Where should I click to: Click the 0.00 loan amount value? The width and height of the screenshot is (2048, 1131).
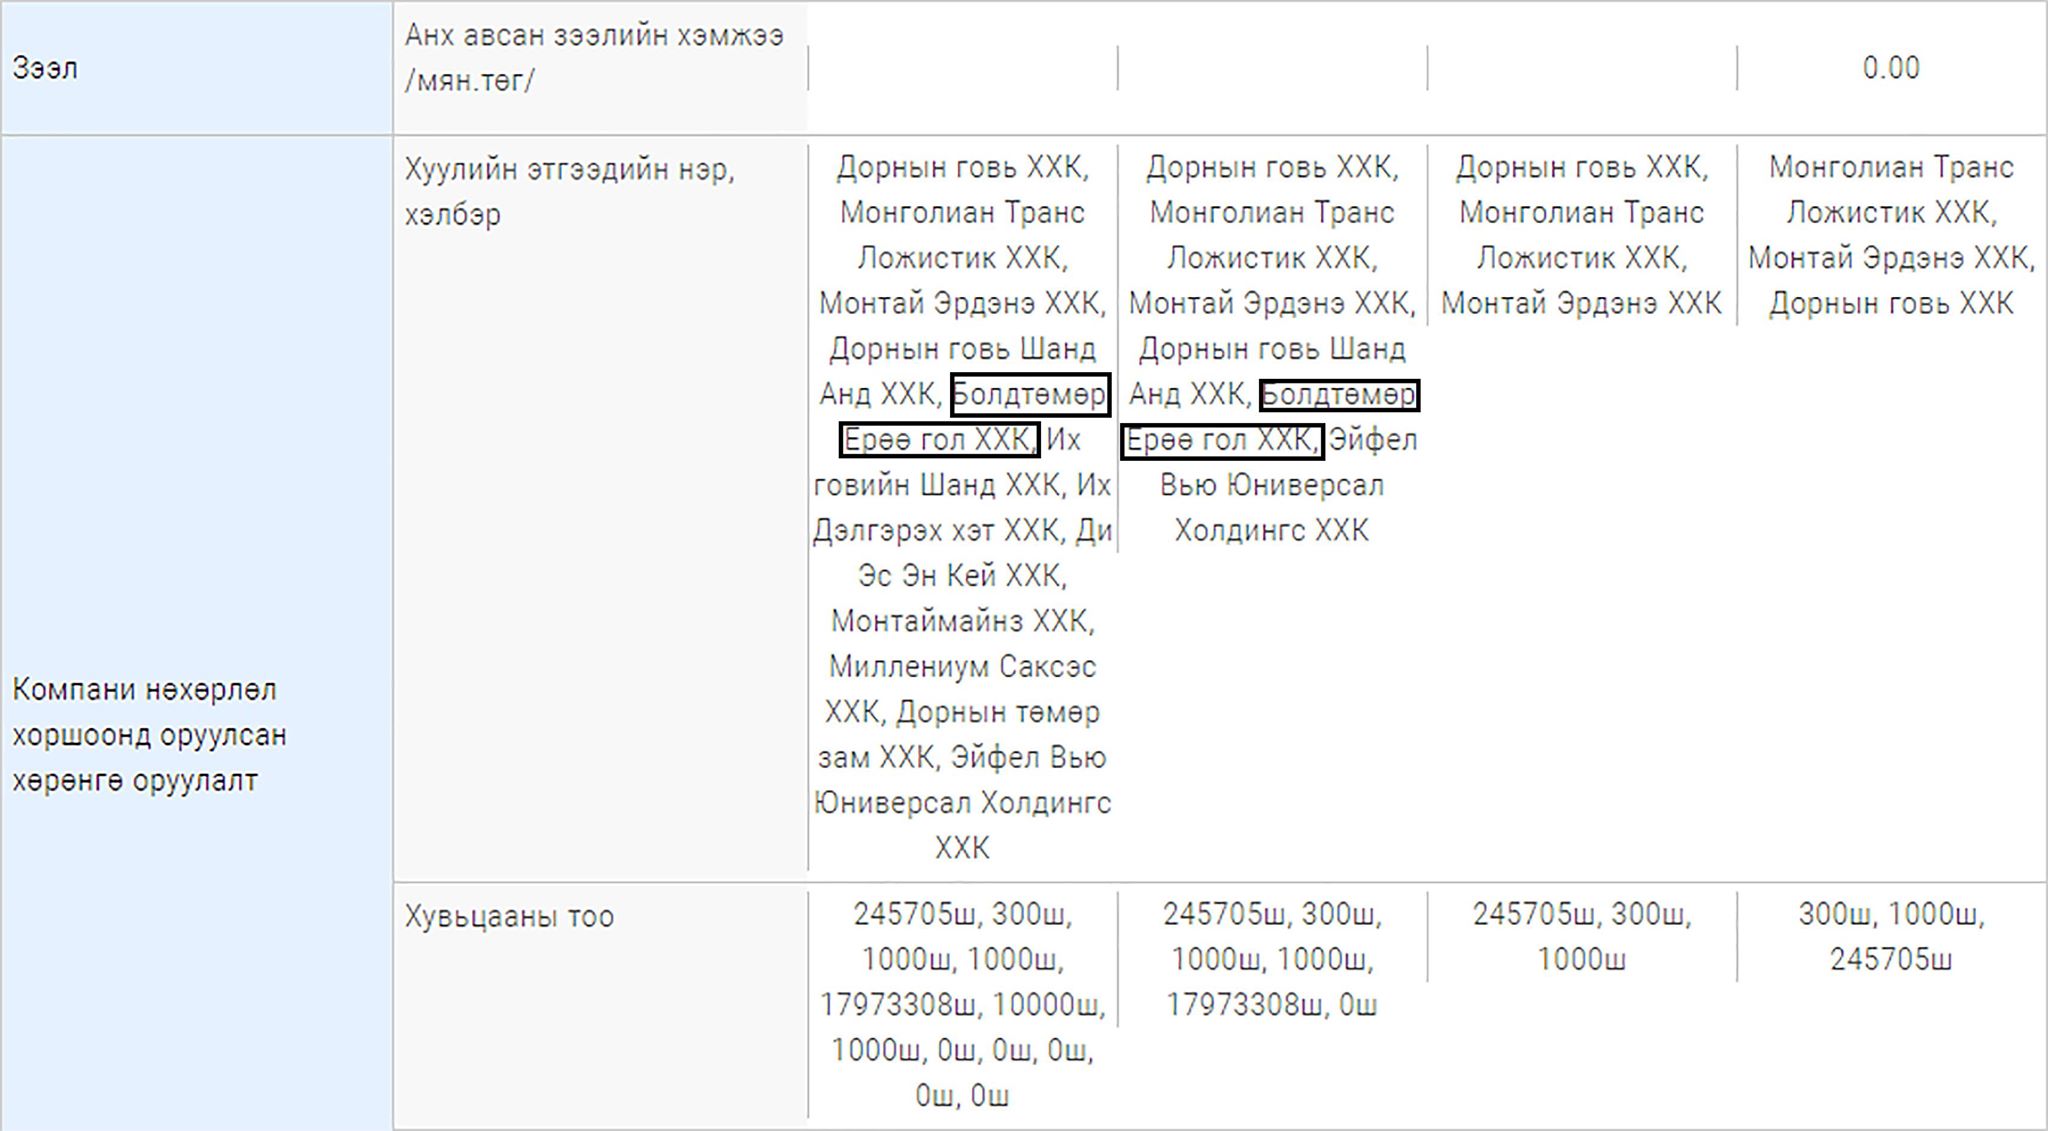pyautogui.click(x=1890, y=68)
